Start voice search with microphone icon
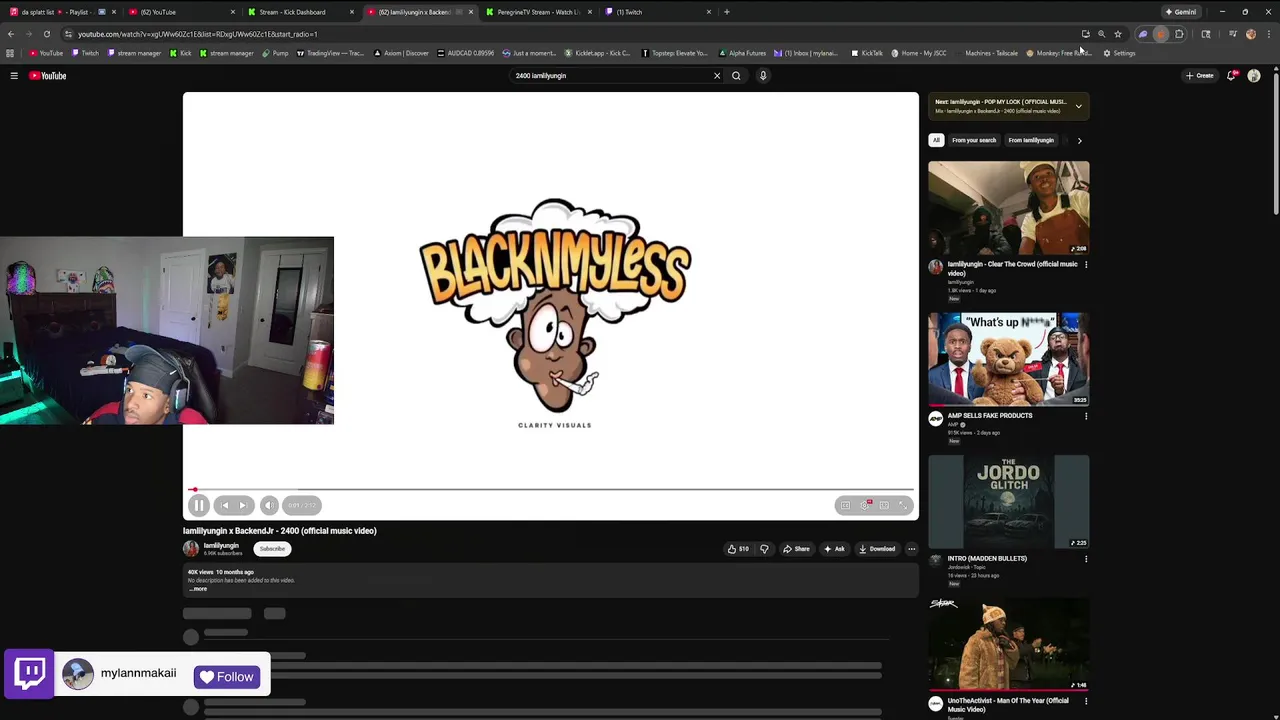This screenshot has width=1280, height=720. [763, 76]
